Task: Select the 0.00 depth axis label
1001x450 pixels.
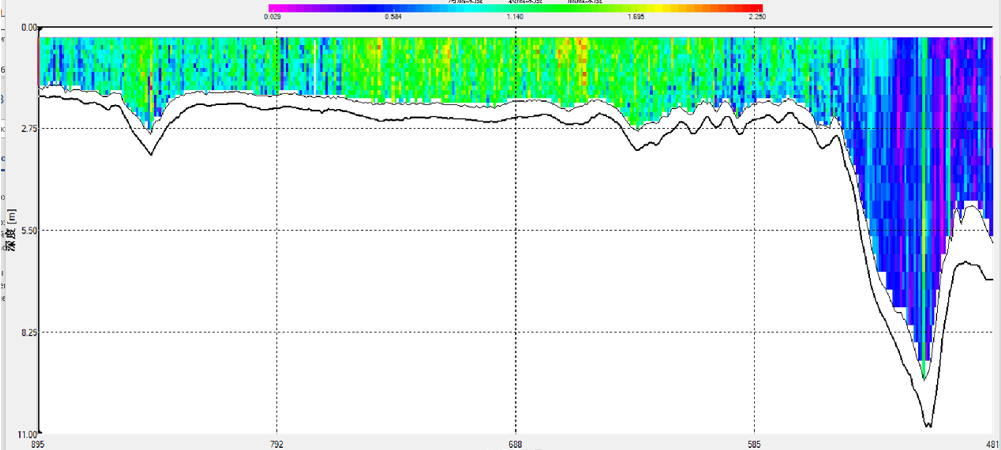Action: click(27, 28)
